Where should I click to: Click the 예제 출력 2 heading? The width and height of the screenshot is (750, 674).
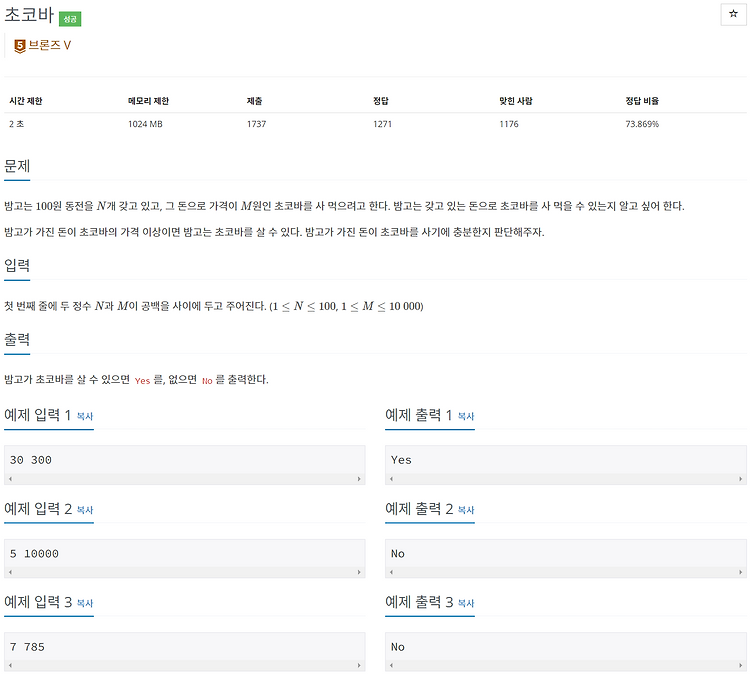419,508
